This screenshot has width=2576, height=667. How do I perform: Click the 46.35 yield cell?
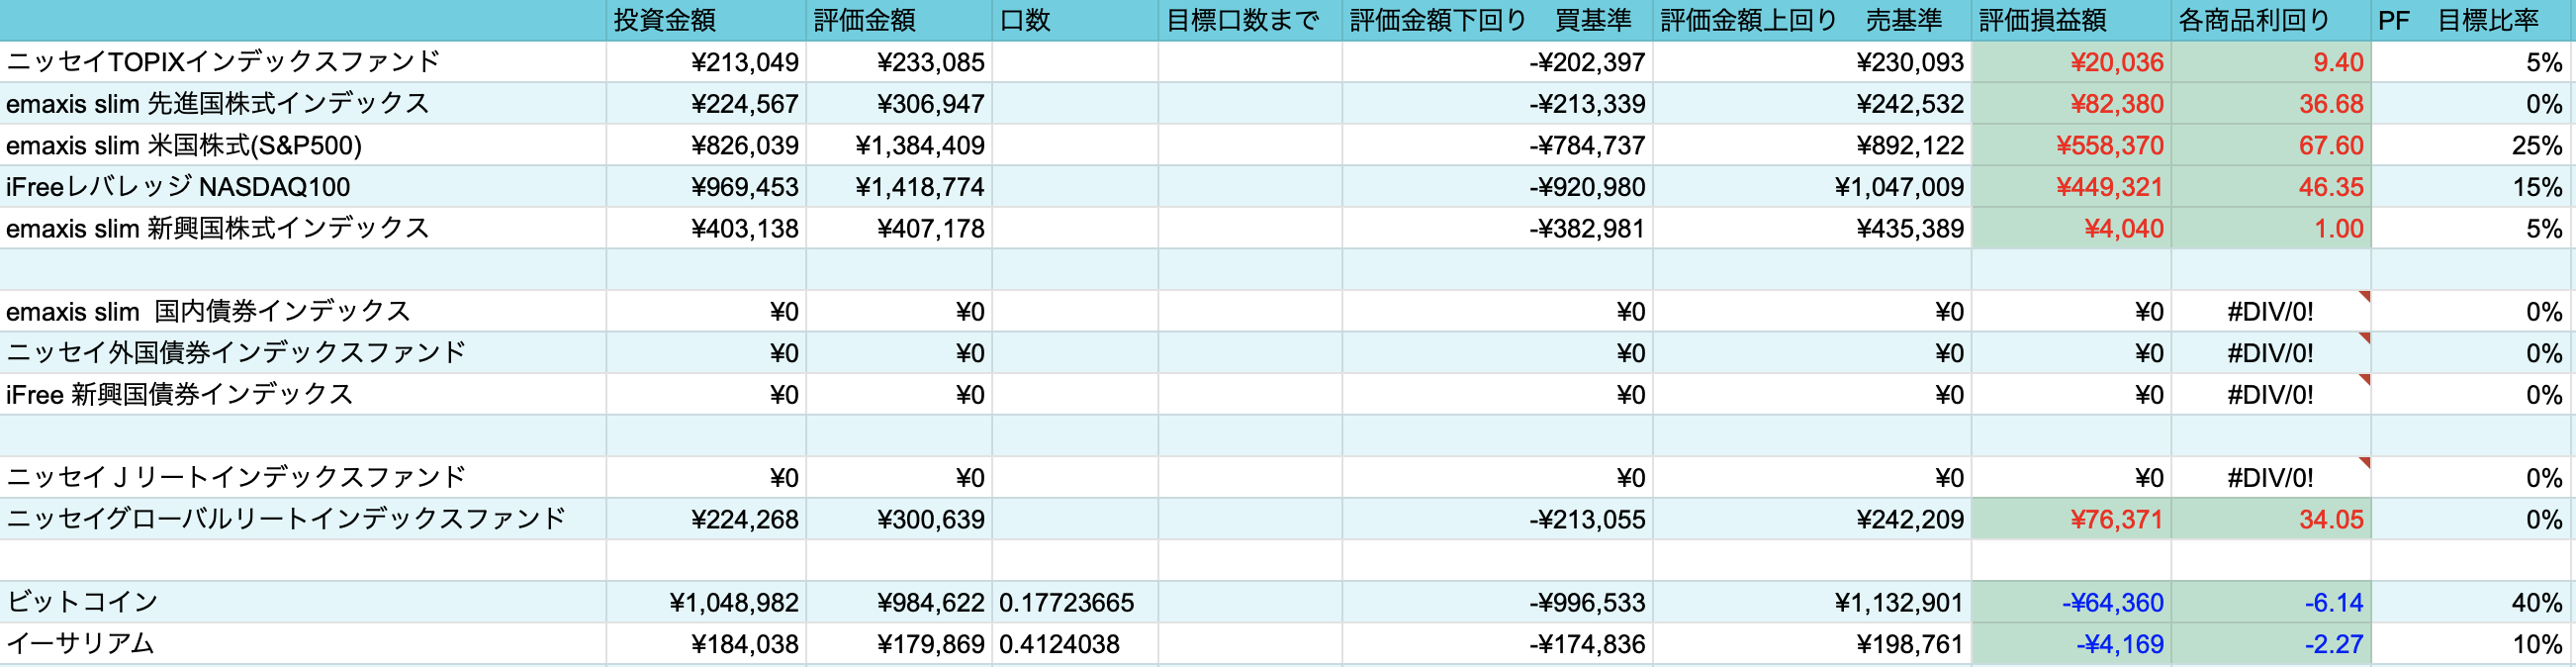pos(2271,187)
